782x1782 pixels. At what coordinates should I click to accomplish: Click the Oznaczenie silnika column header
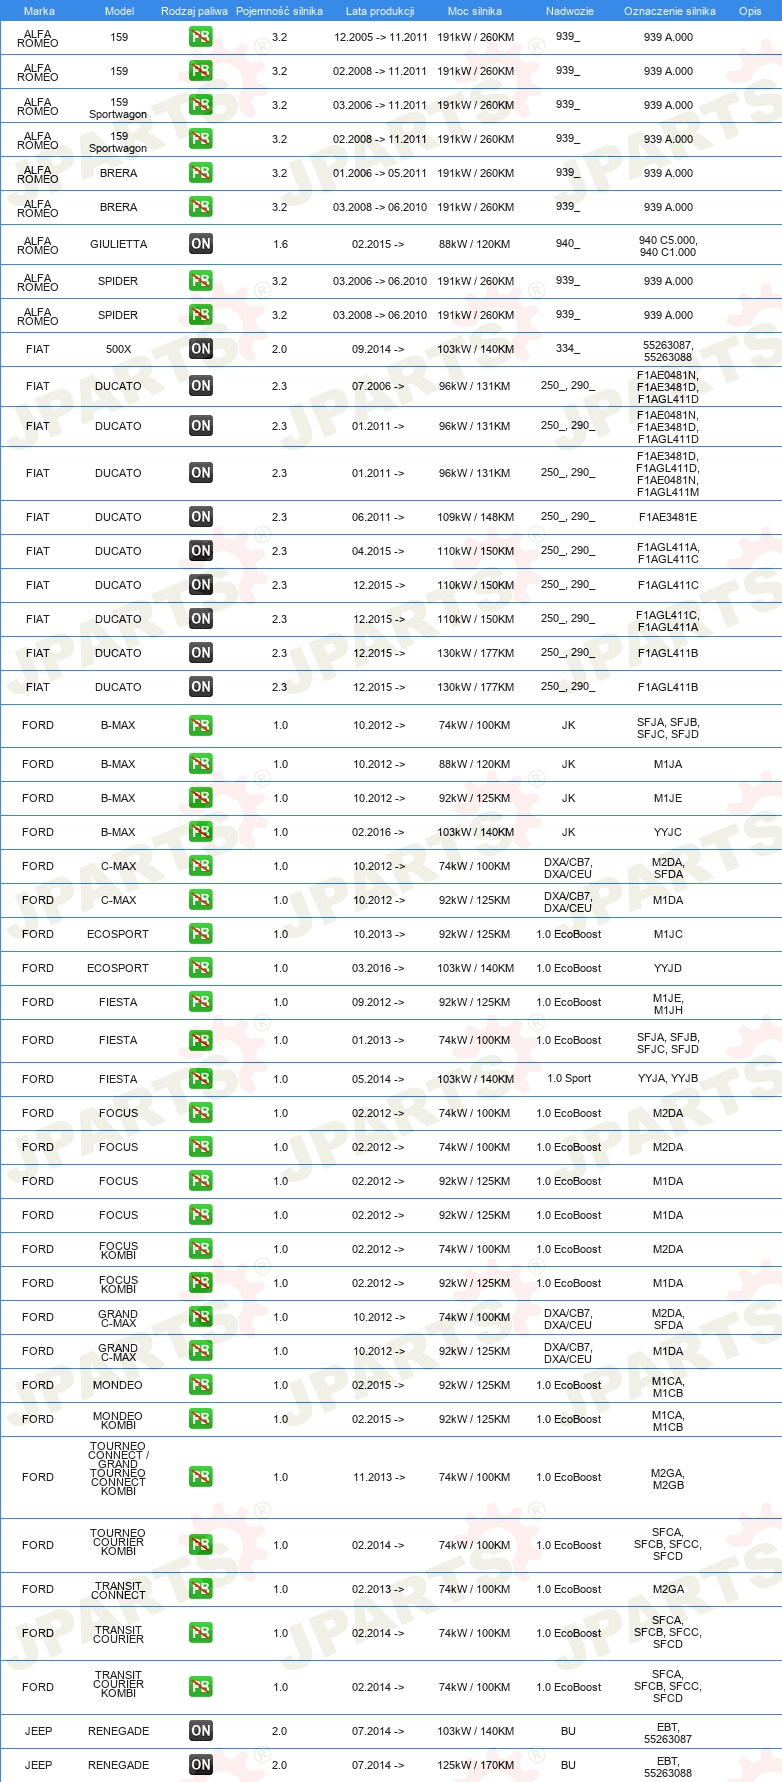pos(669,11)
